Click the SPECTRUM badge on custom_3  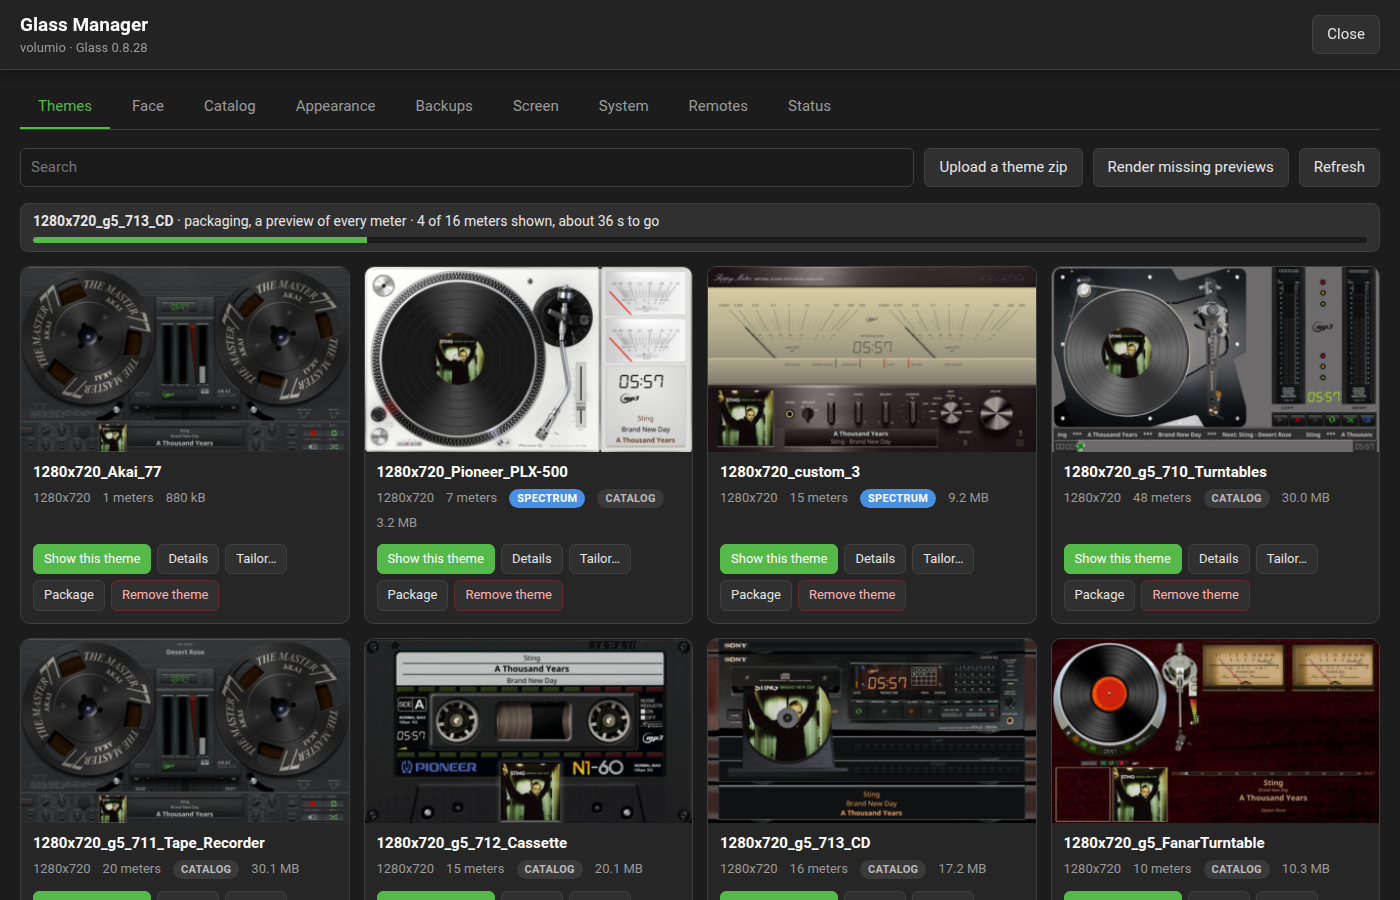(898, 498)
